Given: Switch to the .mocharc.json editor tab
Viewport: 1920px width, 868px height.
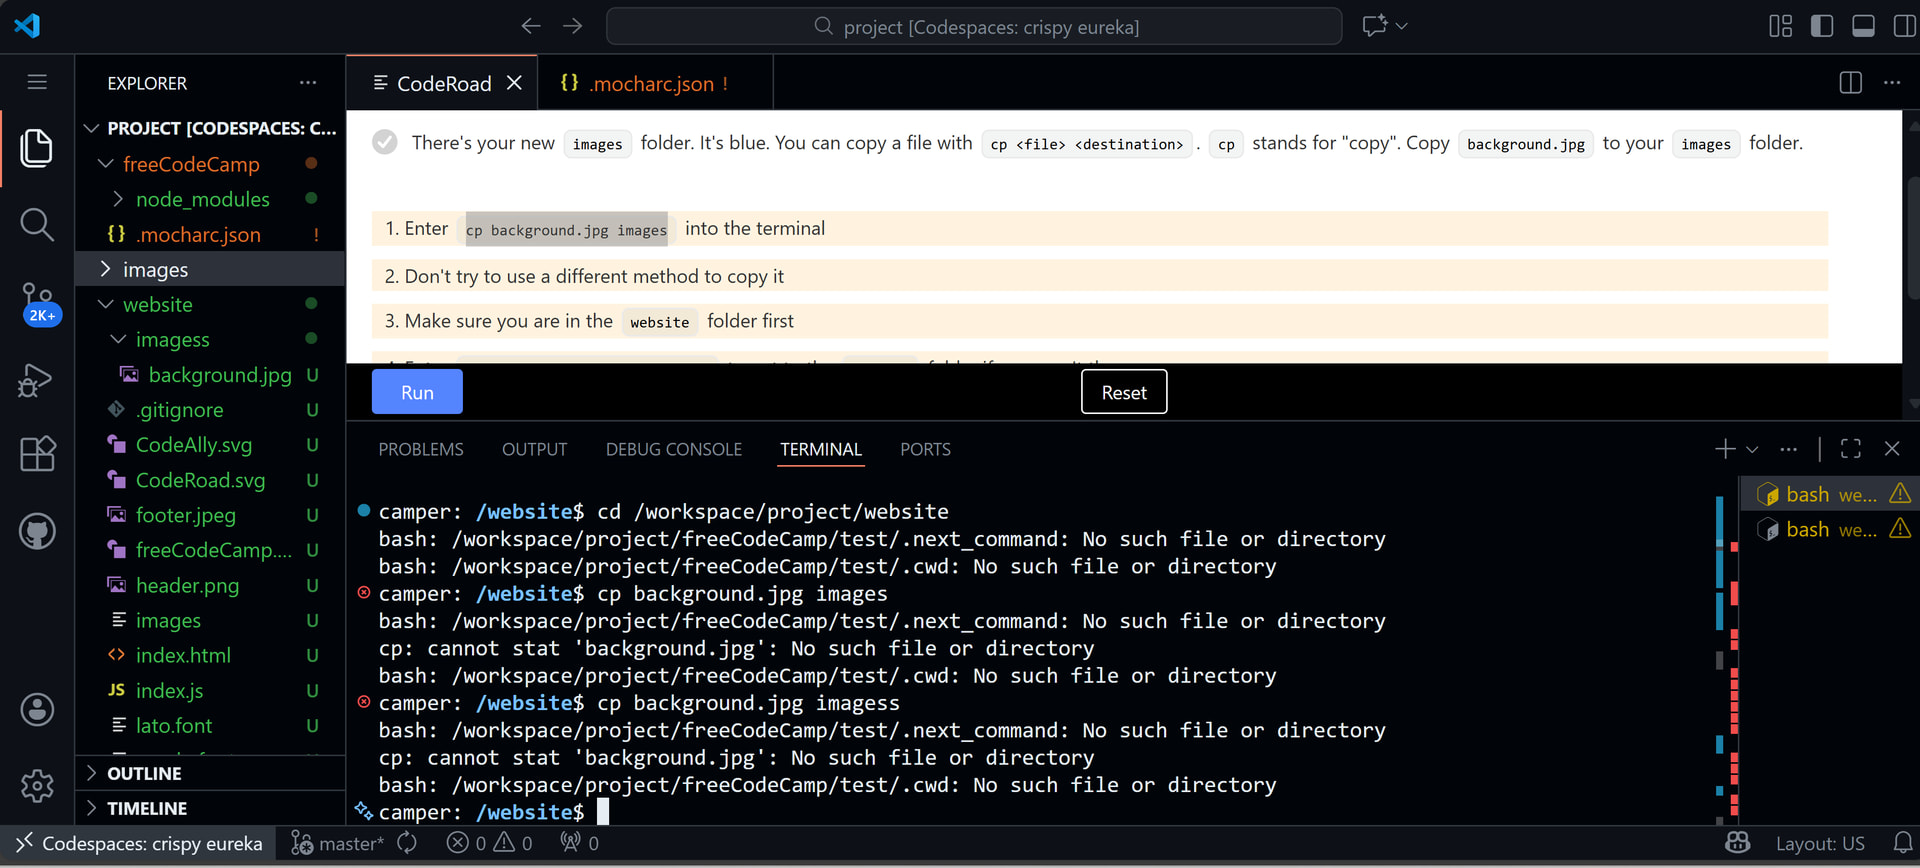Looking at the screenshot, I should [651, 84].
